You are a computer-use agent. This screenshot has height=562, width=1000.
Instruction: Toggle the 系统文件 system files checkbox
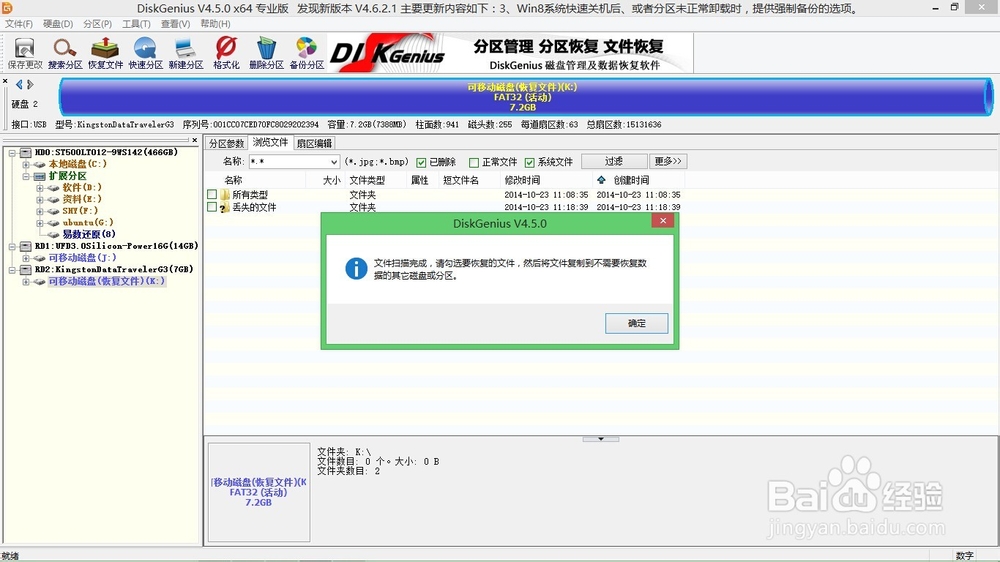click(529, 163)
